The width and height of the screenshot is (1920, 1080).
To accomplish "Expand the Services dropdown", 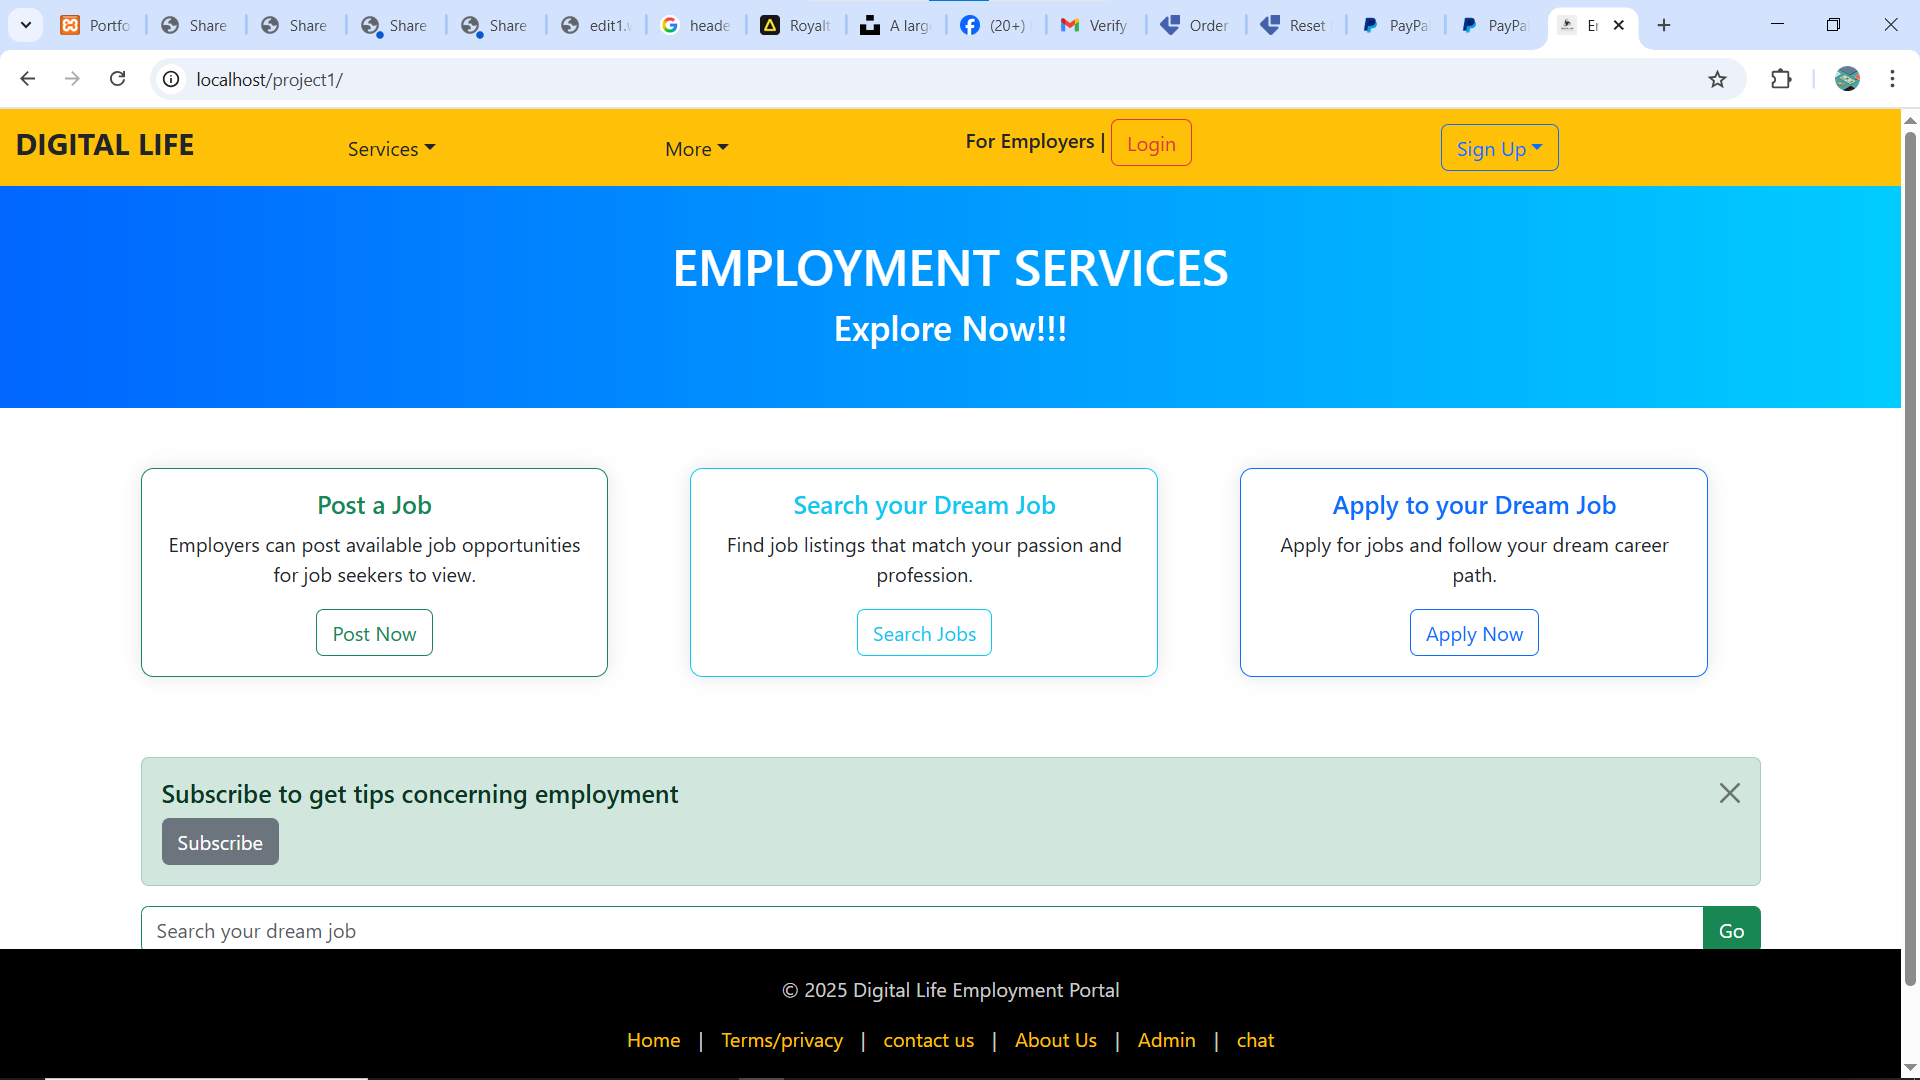I will (x=390, y=148).
